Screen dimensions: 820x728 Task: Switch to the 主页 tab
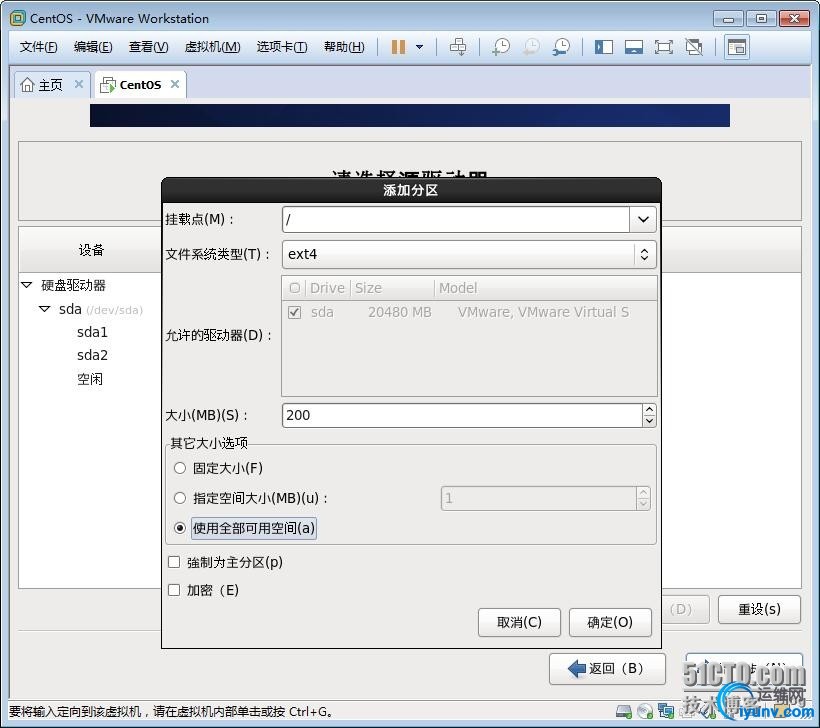click(51, 85)
